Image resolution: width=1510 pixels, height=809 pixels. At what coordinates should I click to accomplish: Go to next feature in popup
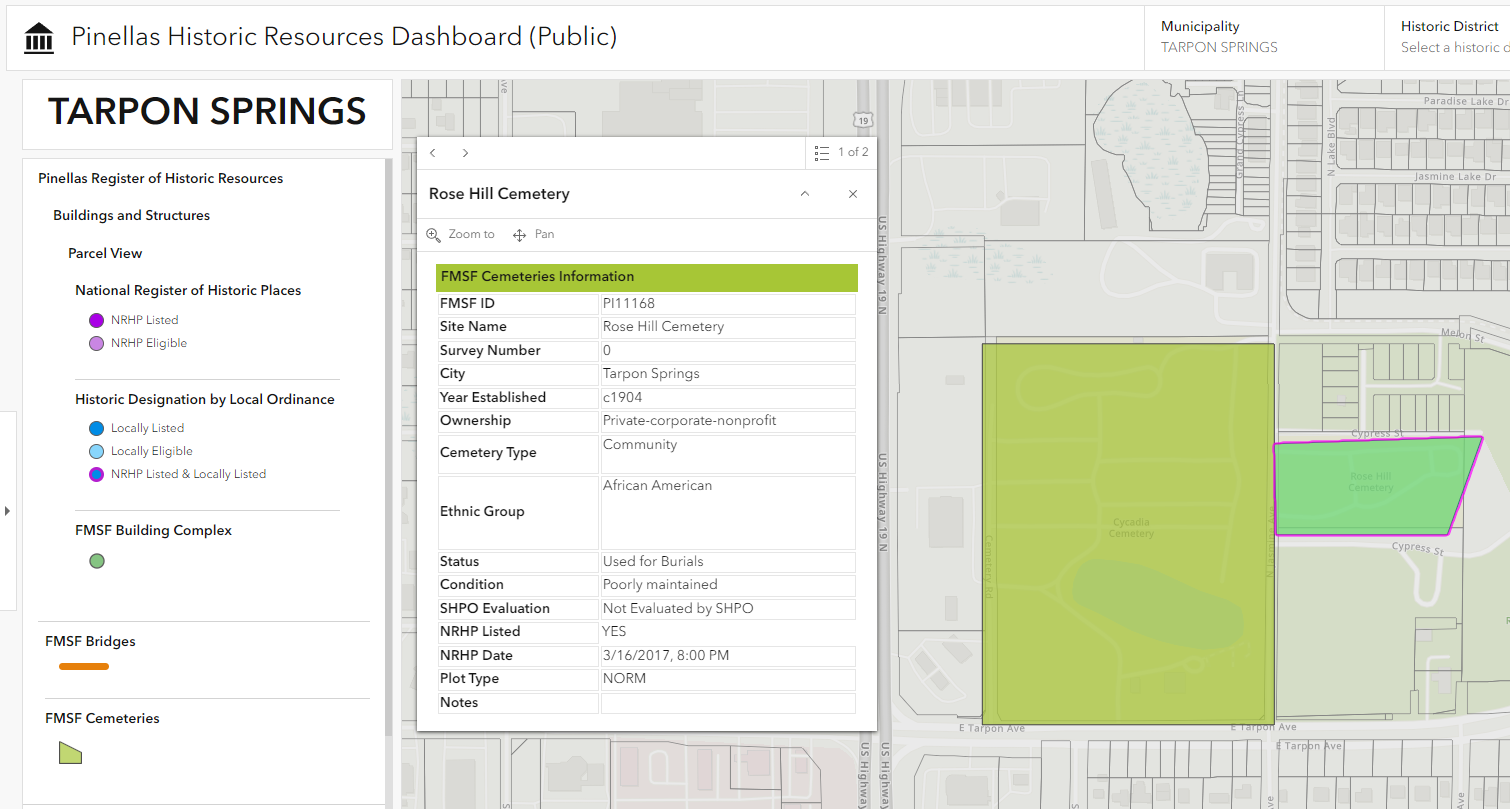pyautogui.click(x=465, y=153)
